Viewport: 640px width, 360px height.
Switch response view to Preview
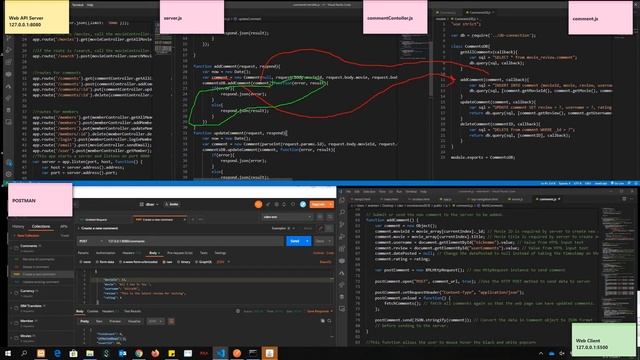115,321
